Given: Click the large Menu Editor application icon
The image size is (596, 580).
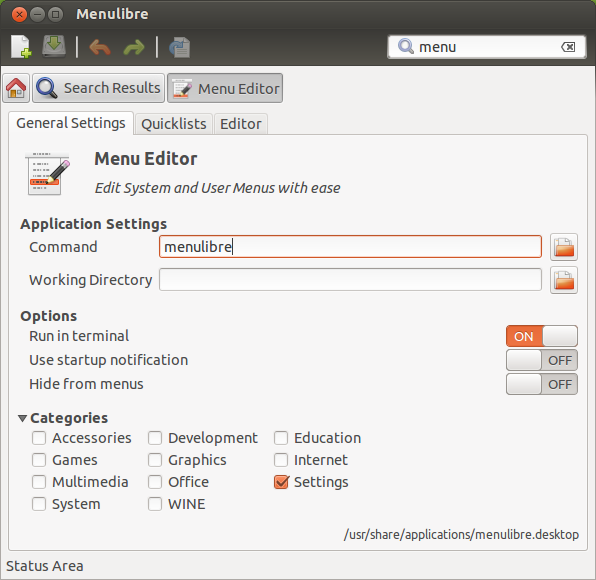Looking at the screenshot, I should pos(47,174).
